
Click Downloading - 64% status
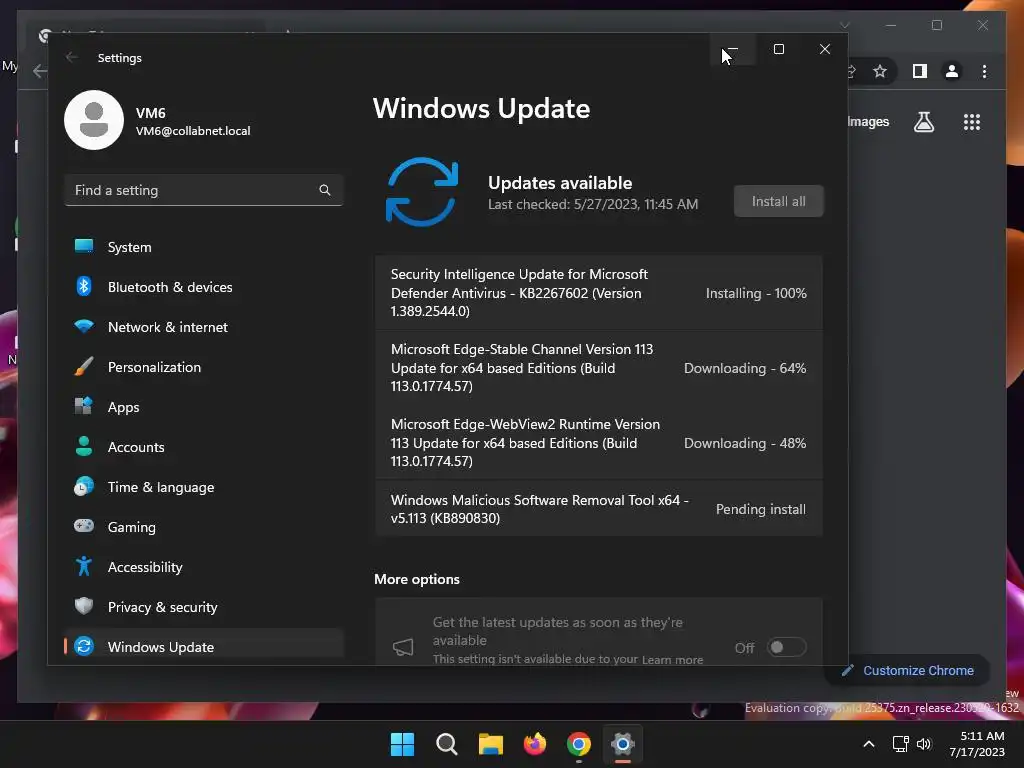[x=744, y=368]
